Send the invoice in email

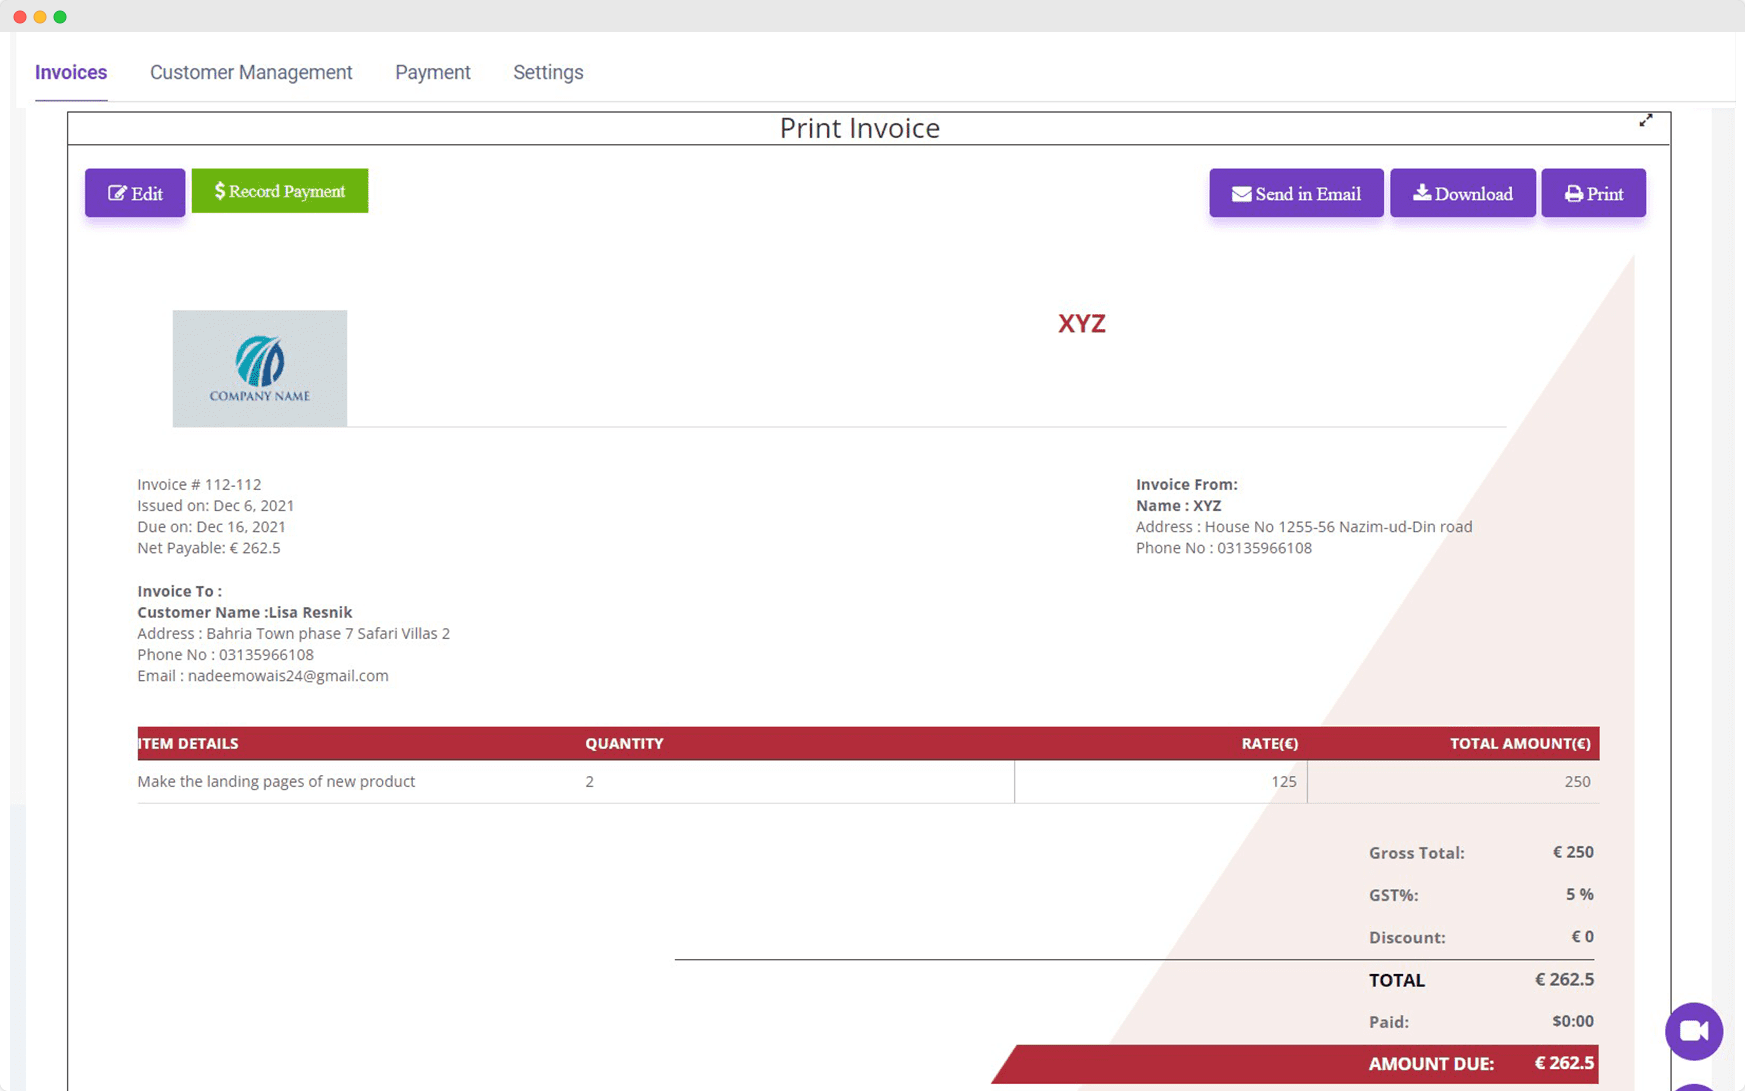coord(1296,193)
